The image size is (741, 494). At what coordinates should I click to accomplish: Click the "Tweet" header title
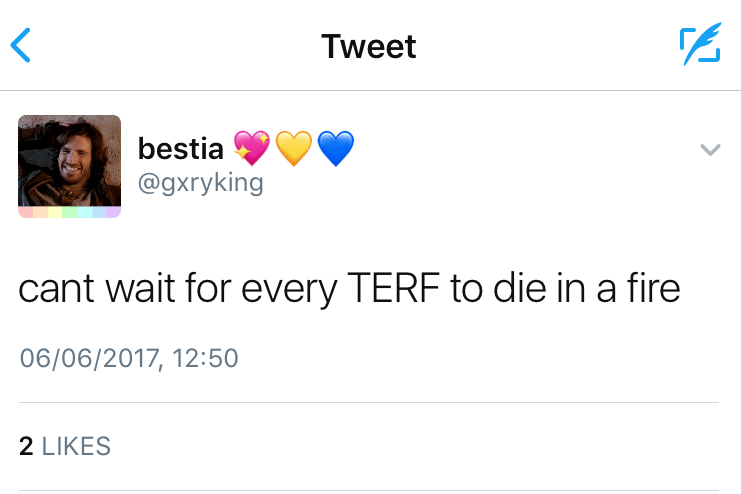(x=369, y=46)
